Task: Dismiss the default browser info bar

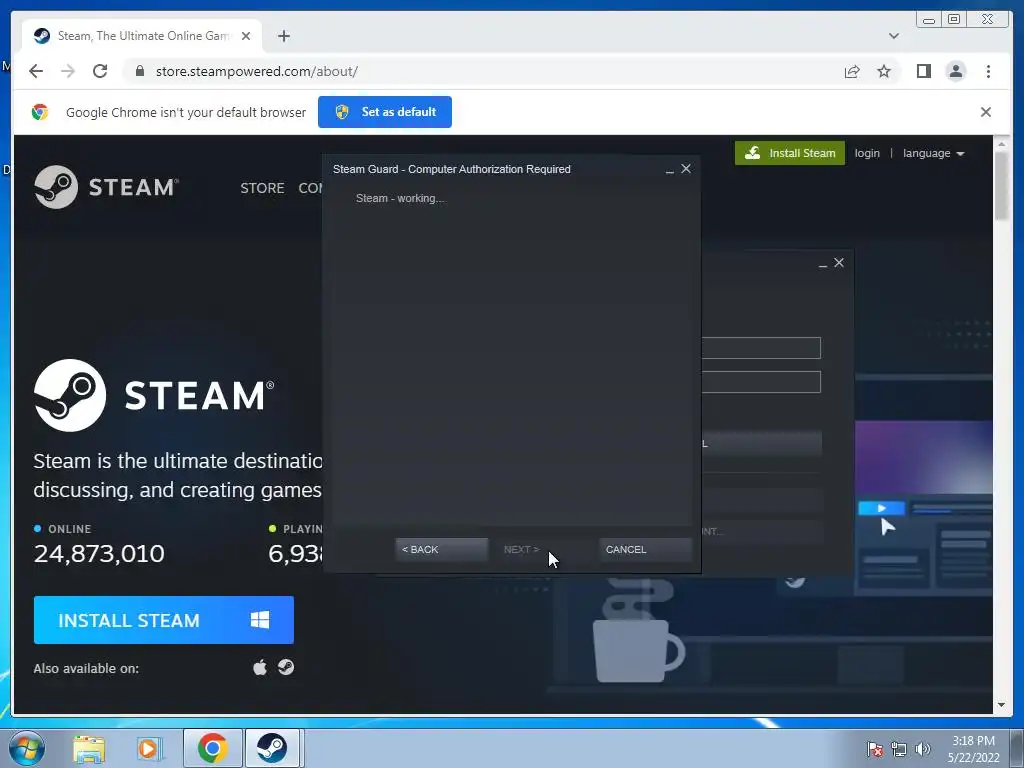Action: 985,112
